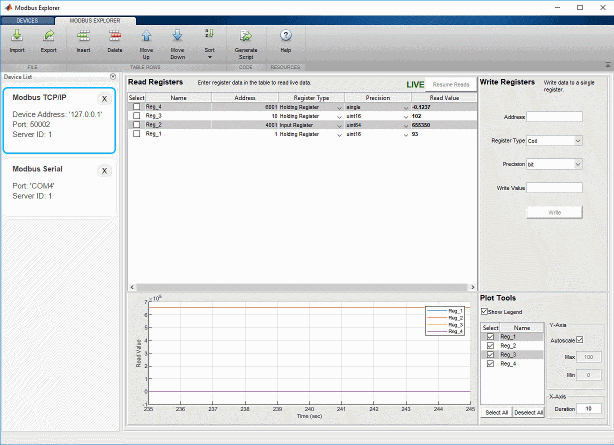Click the table horizontal scrollbar
Screen dimensions: 614x445
tap(302, 287)
